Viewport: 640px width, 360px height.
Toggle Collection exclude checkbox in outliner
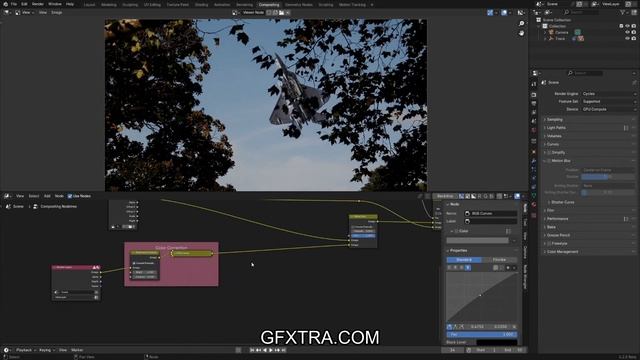click(x=621, y=26)
